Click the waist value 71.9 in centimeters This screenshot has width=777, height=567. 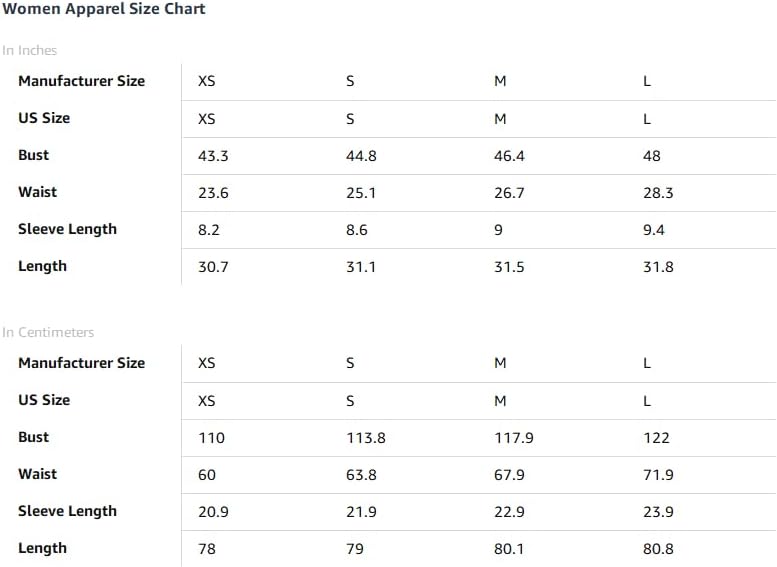pyautogui.click(x=658, y=475)
